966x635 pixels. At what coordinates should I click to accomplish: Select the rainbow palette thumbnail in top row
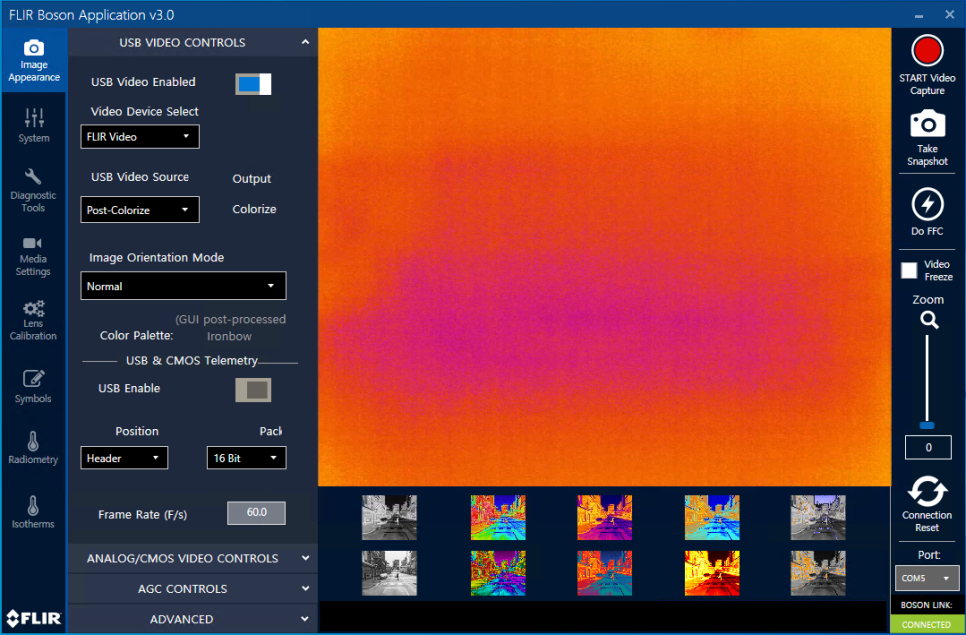pyautogui.click(x=498, y=517)
